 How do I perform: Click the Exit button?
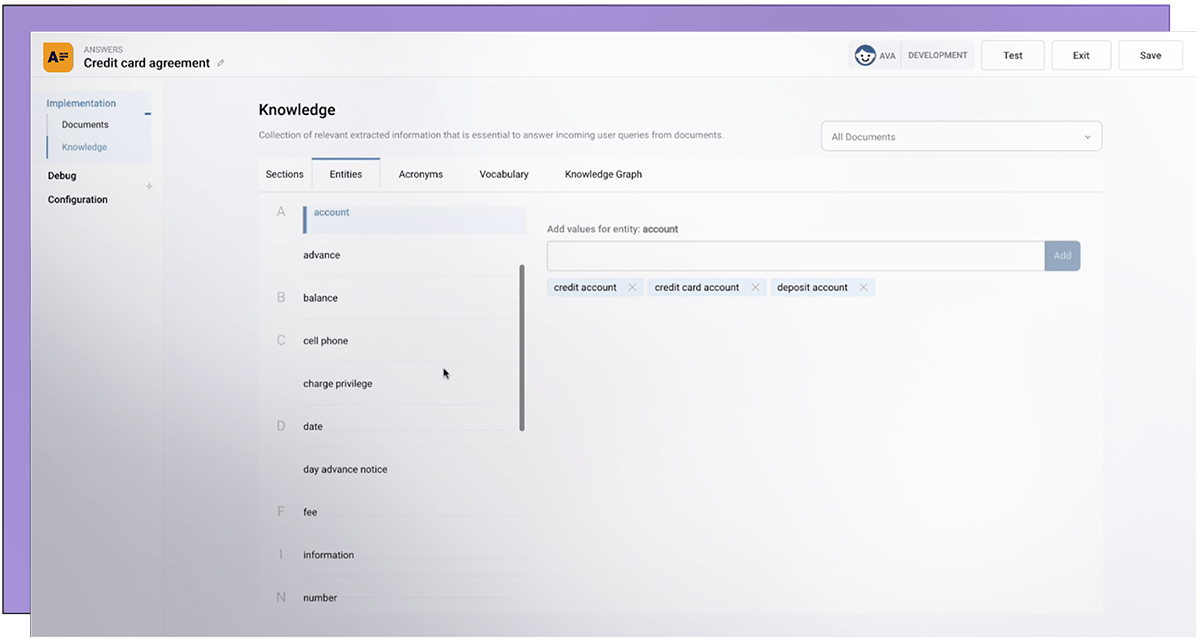pos(1081,56)
